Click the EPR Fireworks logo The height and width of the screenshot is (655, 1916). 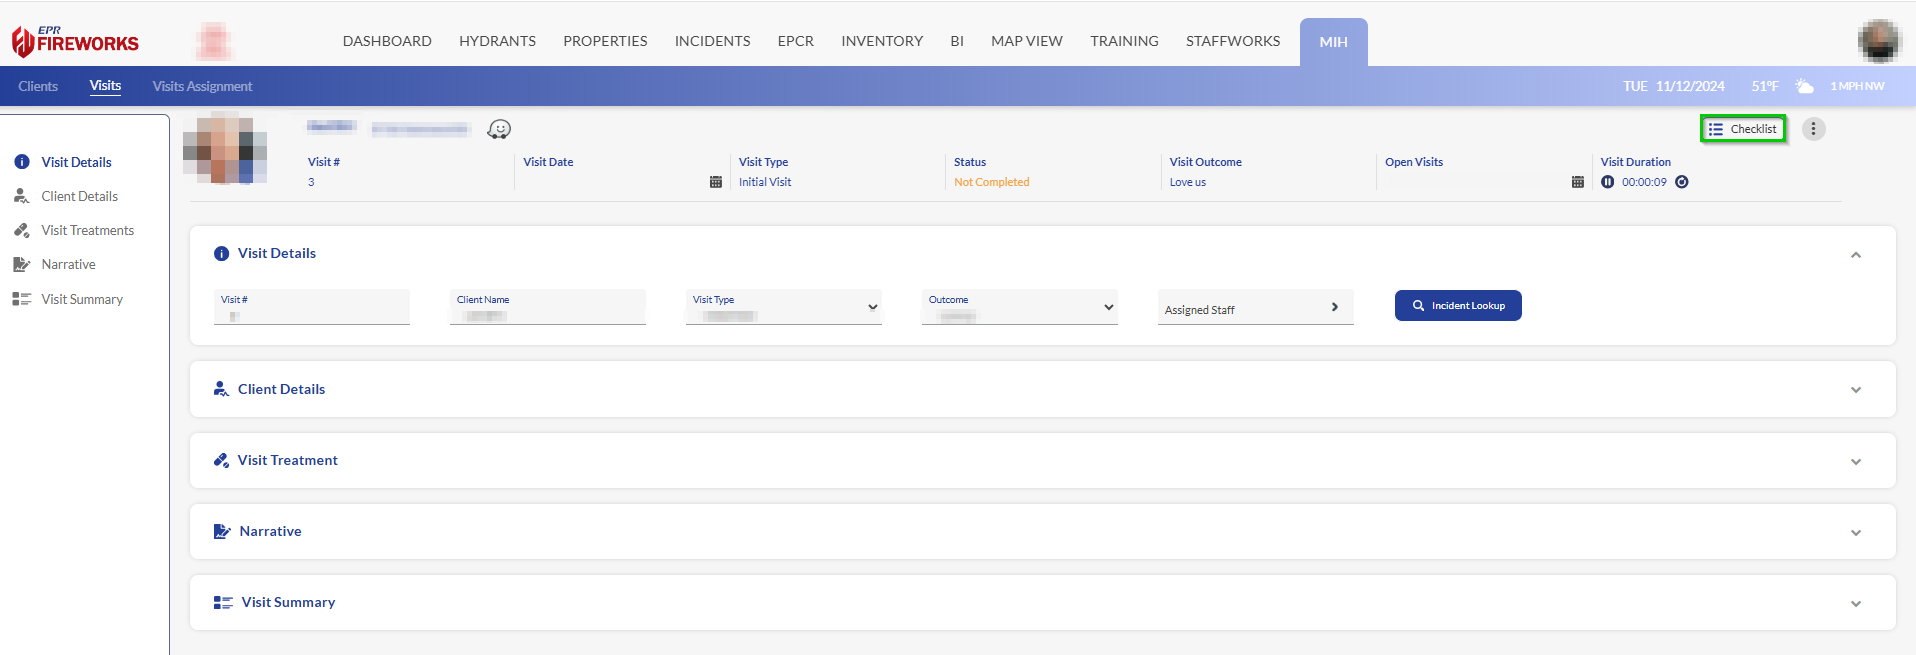(x=76, y=41)
